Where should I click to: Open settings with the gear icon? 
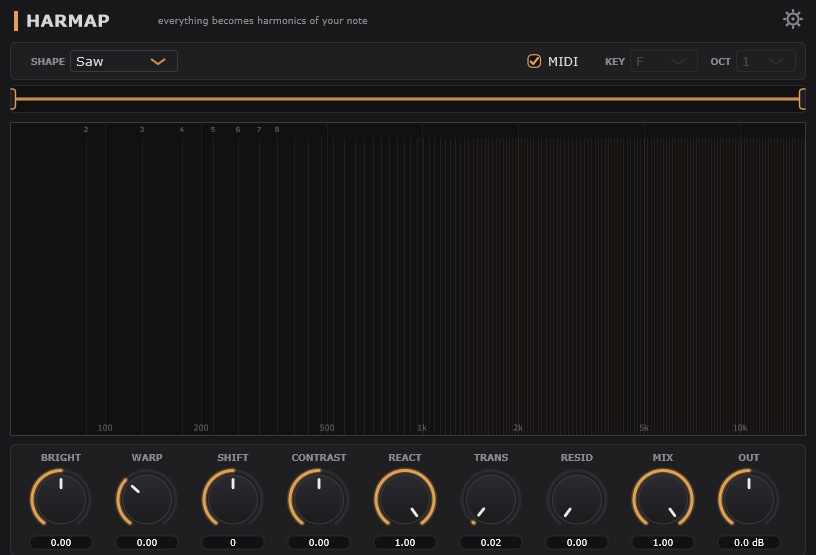793,19
